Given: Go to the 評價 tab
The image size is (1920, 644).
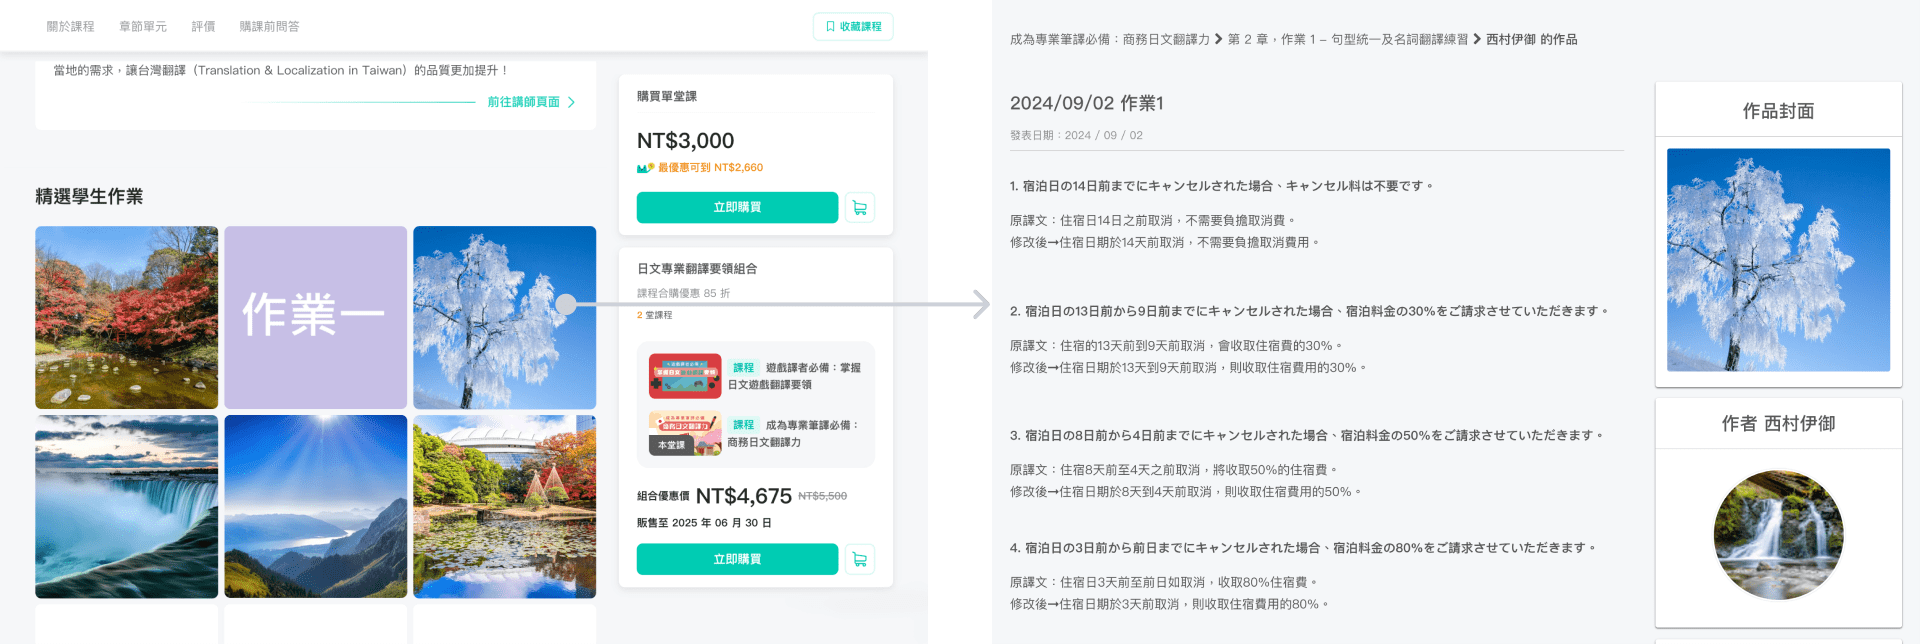Looking at the screenshot, I should click(x=204, y=27).
